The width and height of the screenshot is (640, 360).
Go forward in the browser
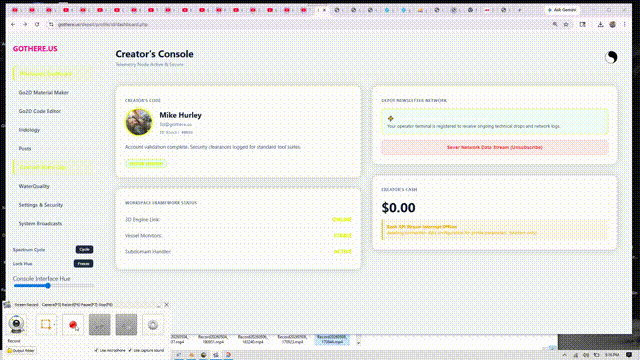pyautogui.click(x=25, y=24)
